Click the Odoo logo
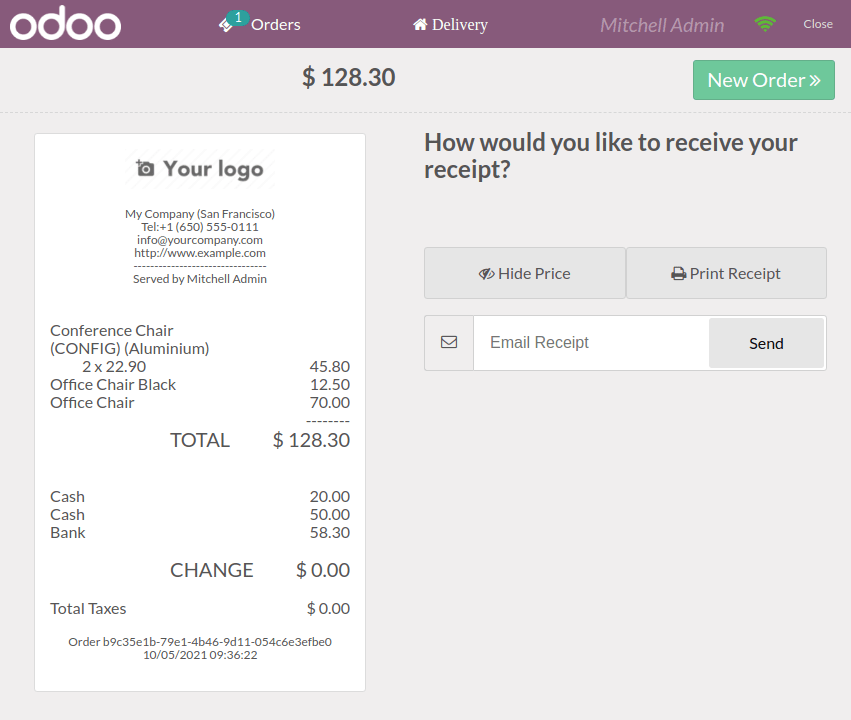The image size is (851, 720). click(66, 23)
